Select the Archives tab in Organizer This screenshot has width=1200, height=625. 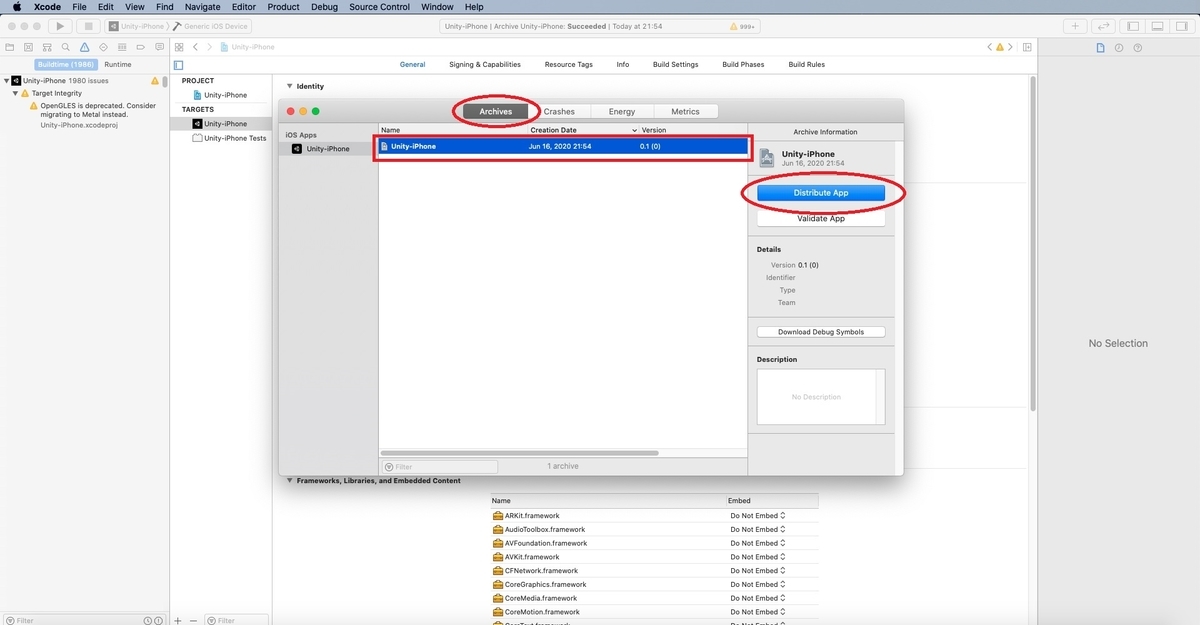point(496,112)
